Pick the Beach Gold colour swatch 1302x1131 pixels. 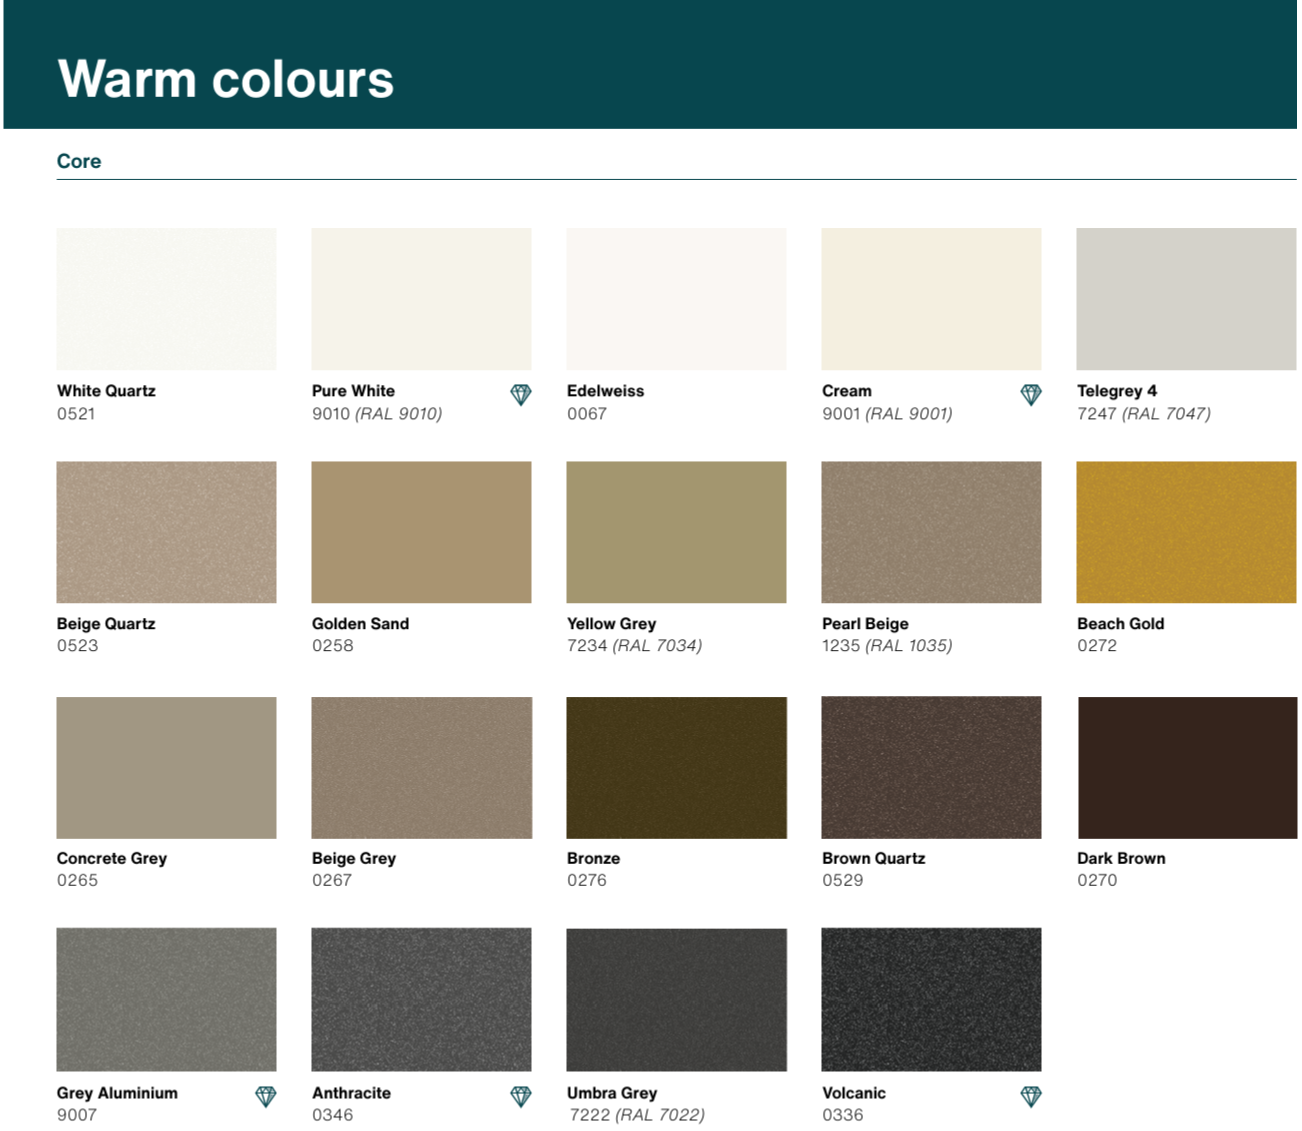1186,532
